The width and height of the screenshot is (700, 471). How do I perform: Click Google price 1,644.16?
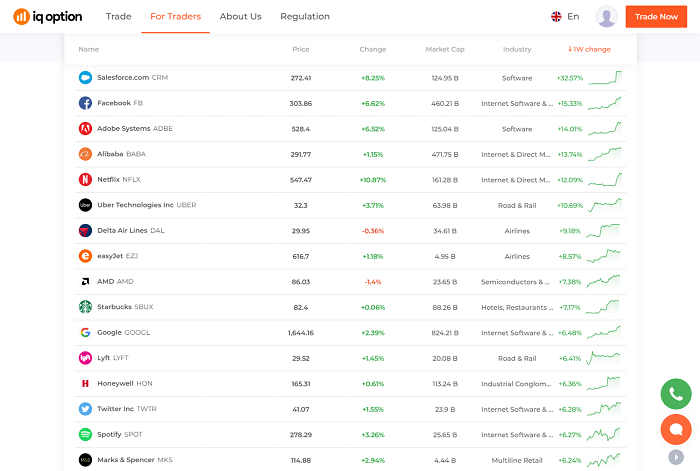click(301, 333)
